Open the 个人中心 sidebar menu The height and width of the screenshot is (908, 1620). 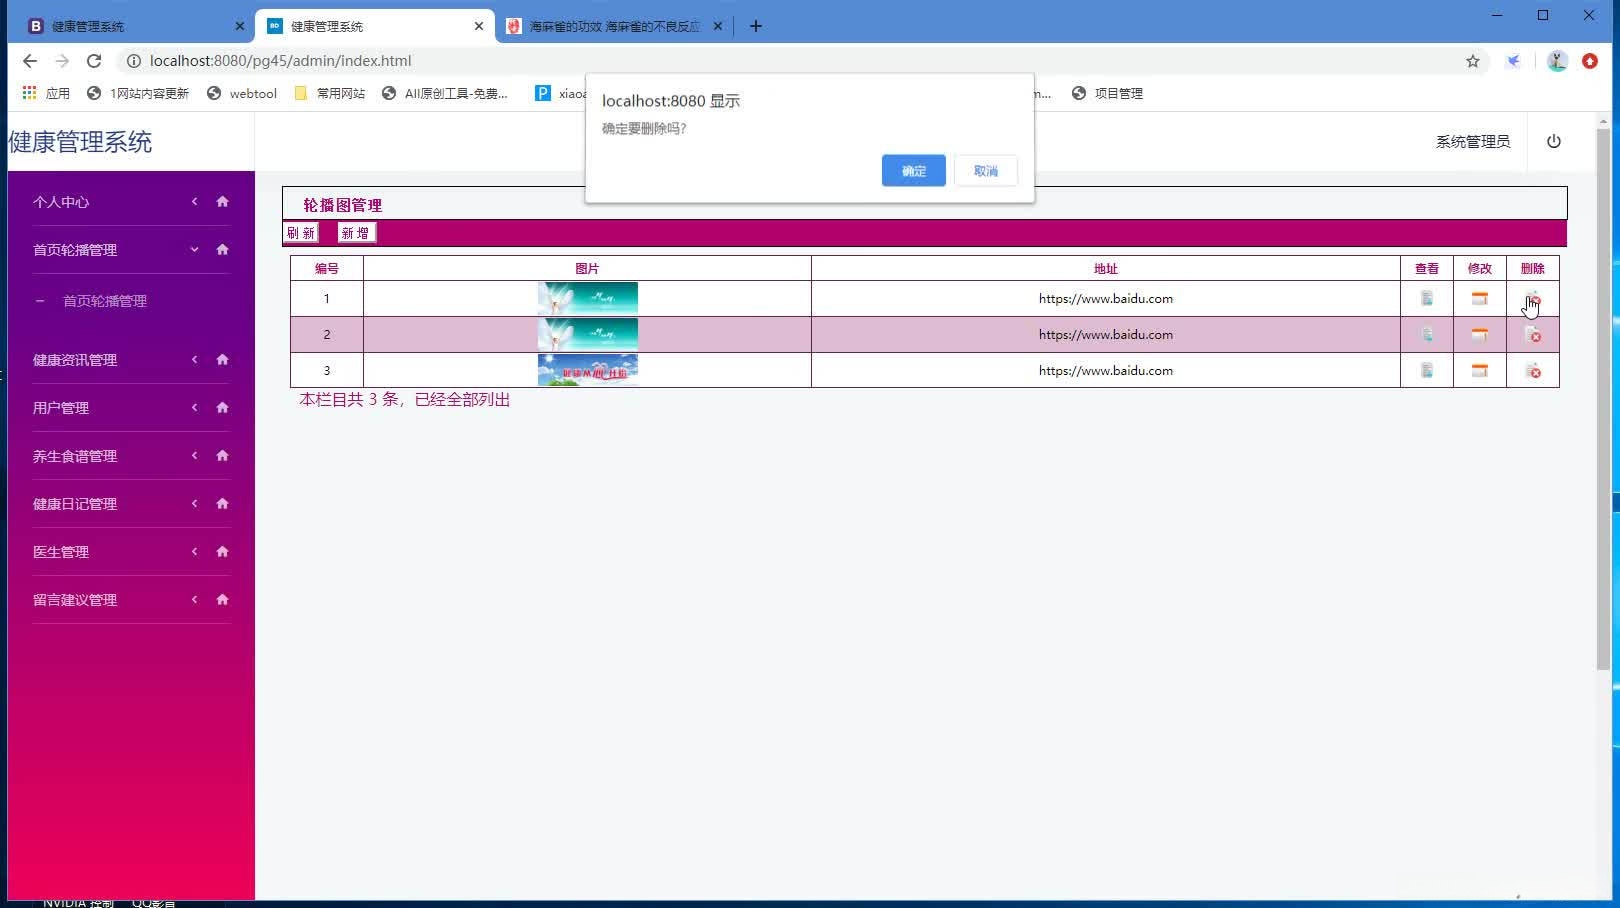61,202
